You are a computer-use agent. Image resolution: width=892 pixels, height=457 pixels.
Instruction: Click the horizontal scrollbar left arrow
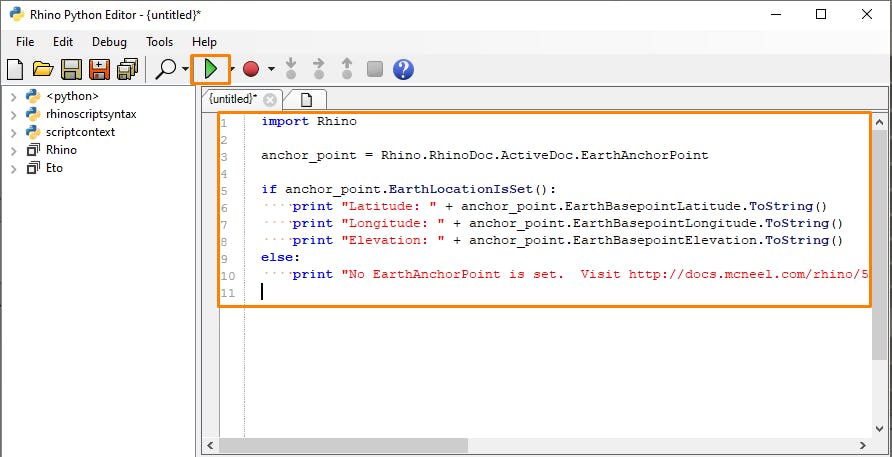point(210,445)
